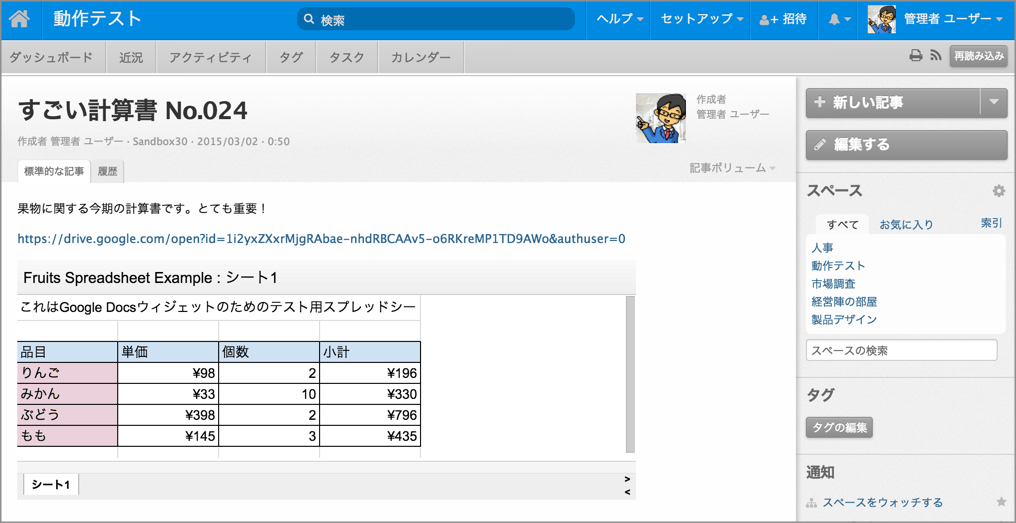Click the spreadsheet next-sheet arrow

(x=627, y=480)
